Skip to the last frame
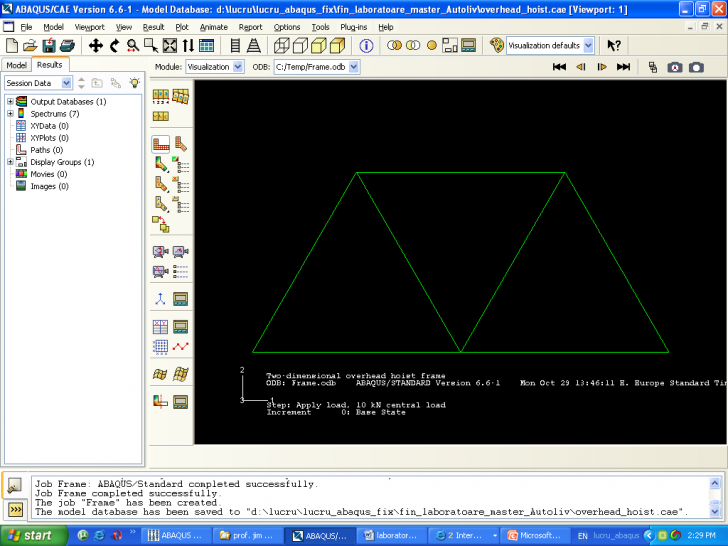Image resolution: width=728 pixels, height=546 pixels. (x=623, y=67)
